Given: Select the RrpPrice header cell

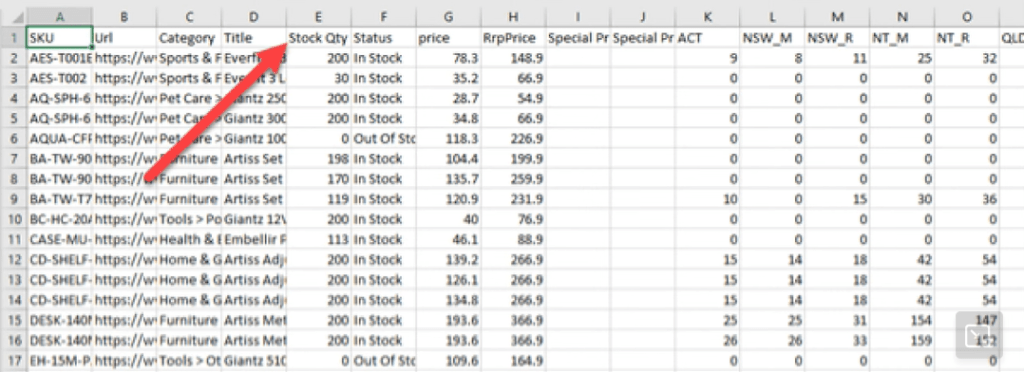Looking at the screenshot, I should tap(513, 39).
